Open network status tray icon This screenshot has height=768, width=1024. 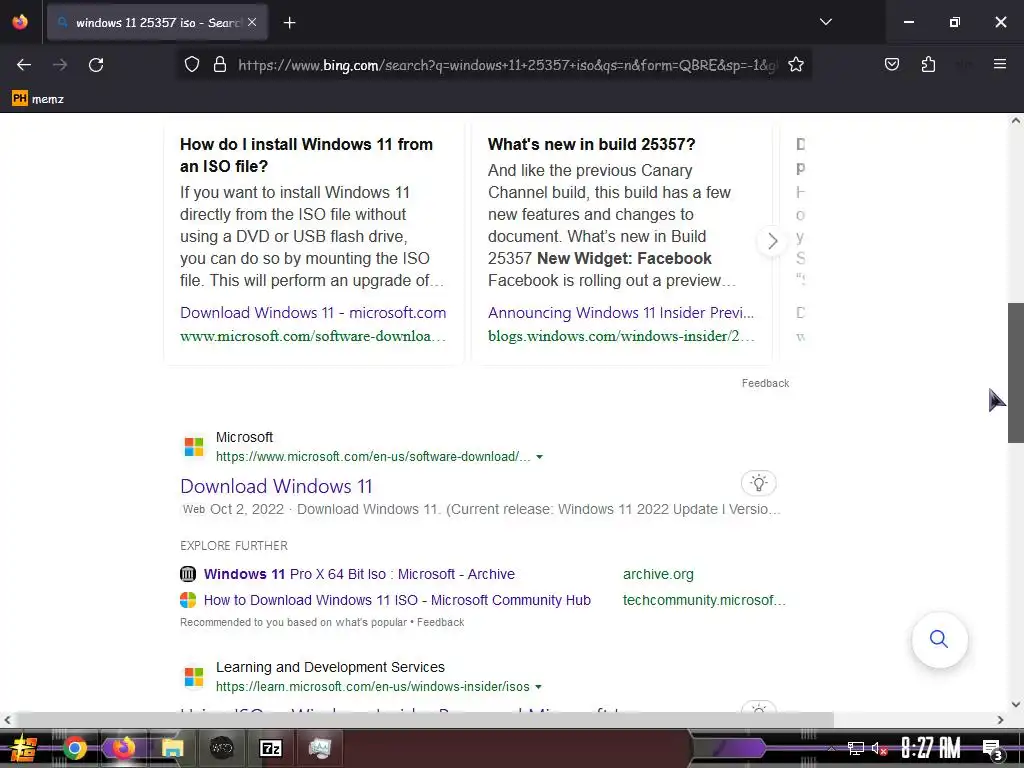click(856, 748)
